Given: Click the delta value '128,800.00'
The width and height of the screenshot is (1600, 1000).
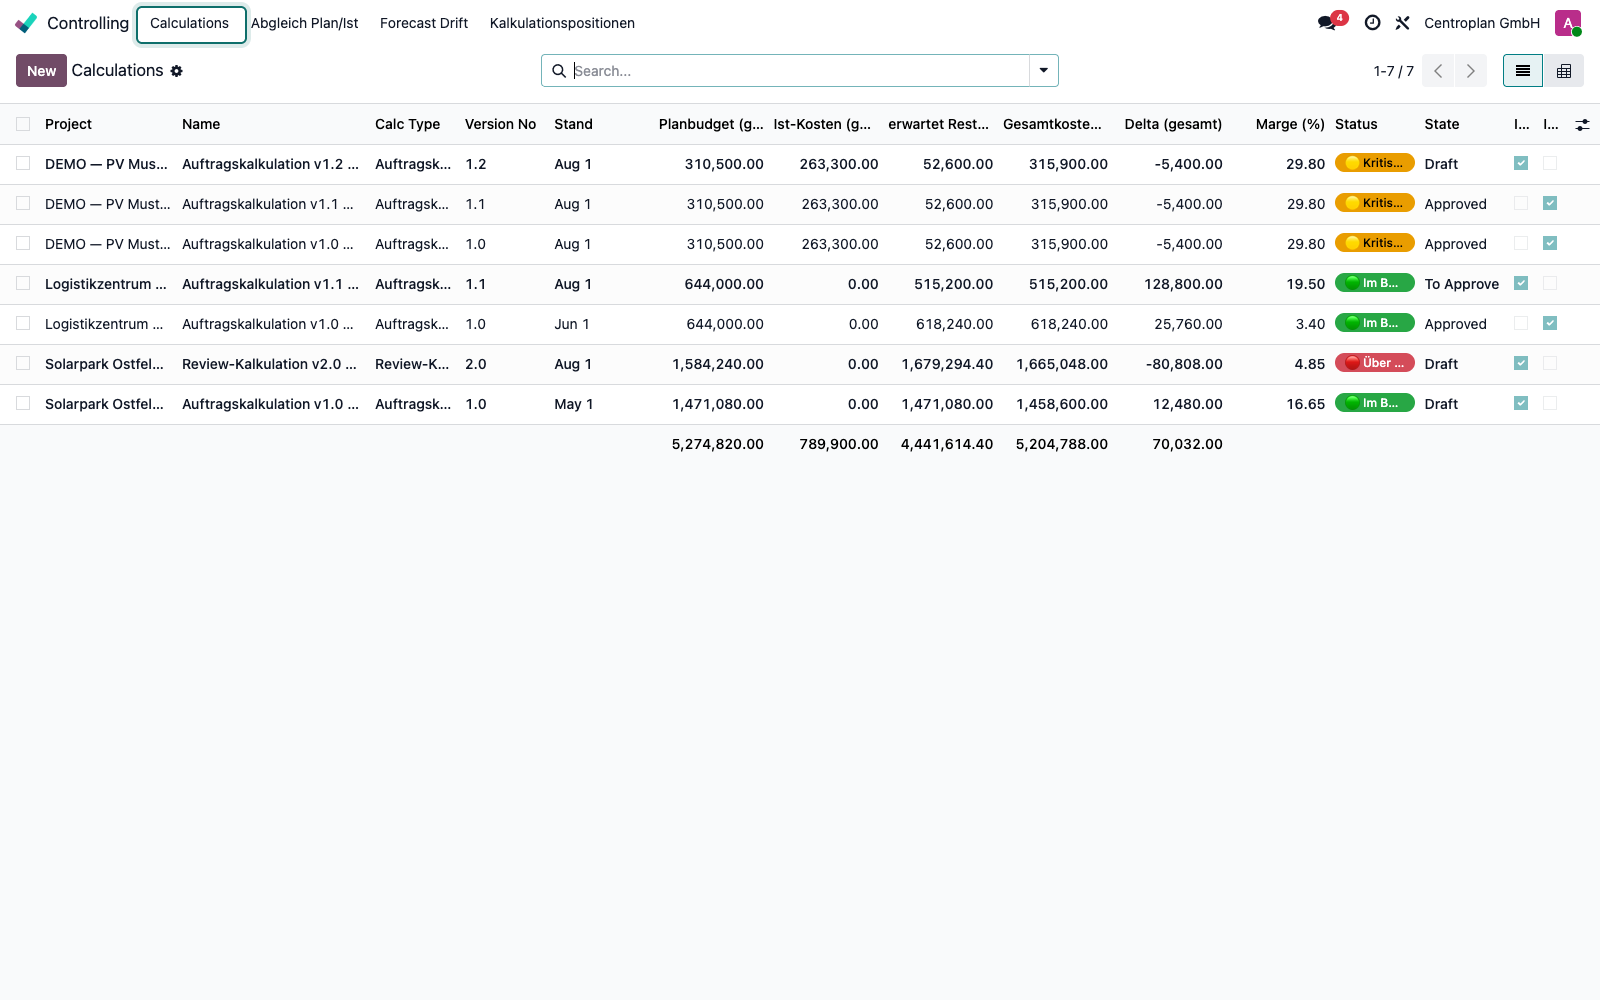Looking at the screenshot, I should click(x=1183, y=284).
